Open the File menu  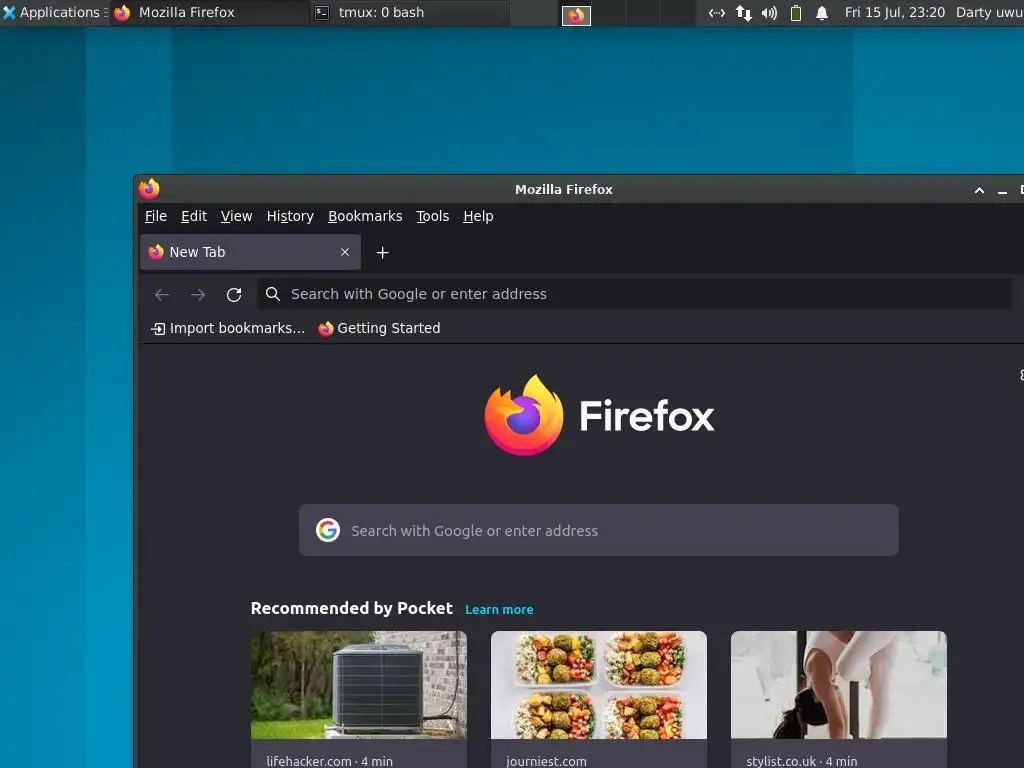click(155, 216)
